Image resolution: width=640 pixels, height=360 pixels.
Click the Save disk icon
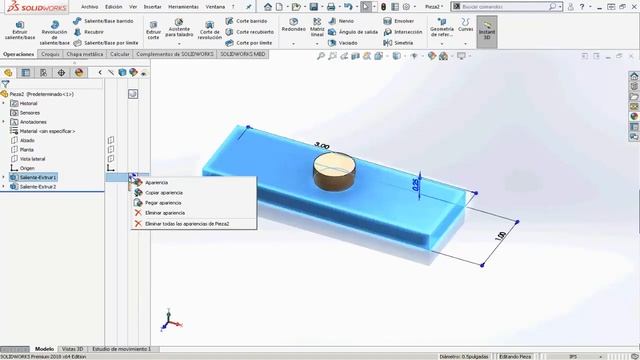pyautogui.click(x=313, y=7)
